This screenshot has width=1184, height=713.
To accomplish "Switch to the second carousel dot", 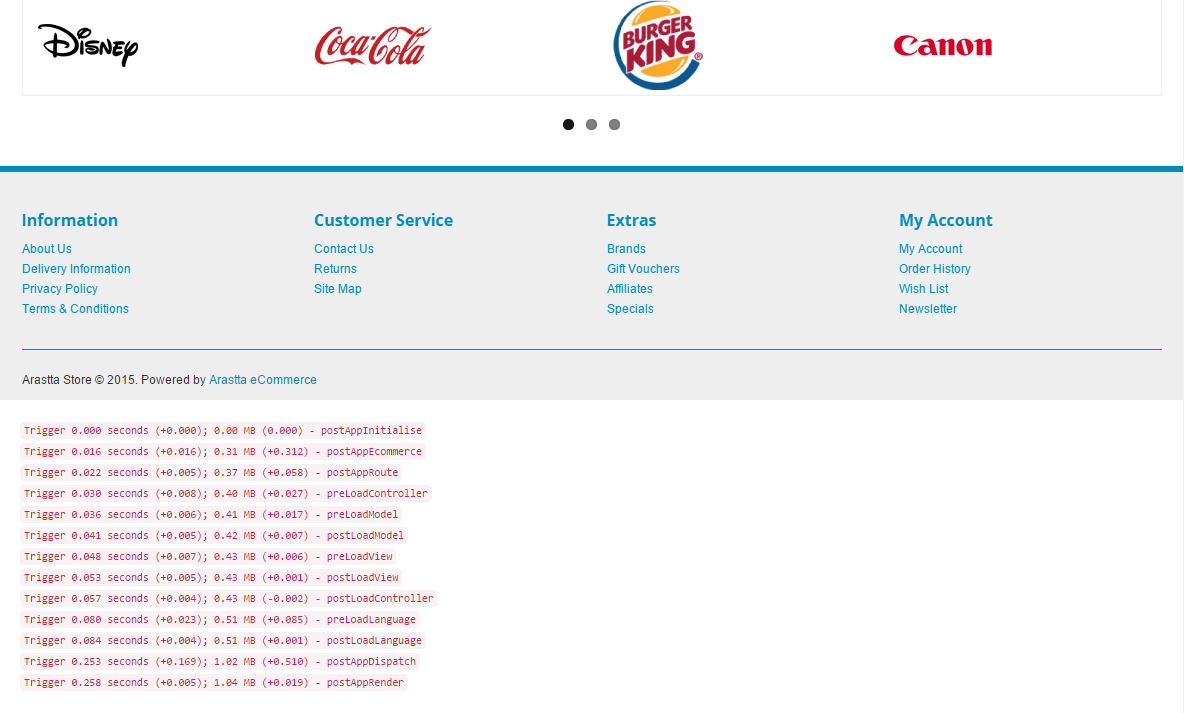I will pos(591,125).
